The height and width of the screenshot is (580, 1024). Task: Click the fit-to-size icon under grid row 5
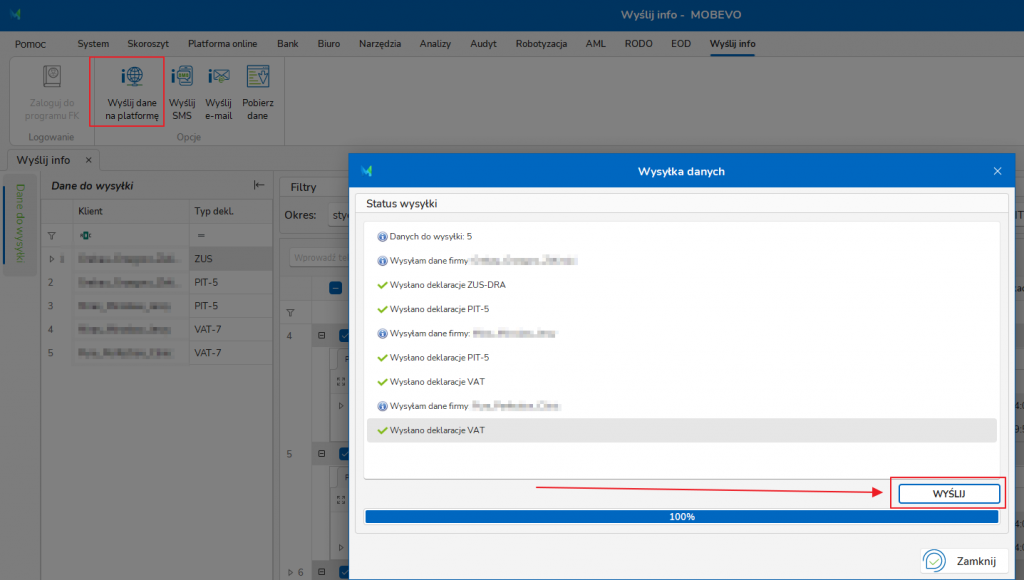[x=340, y=500]
